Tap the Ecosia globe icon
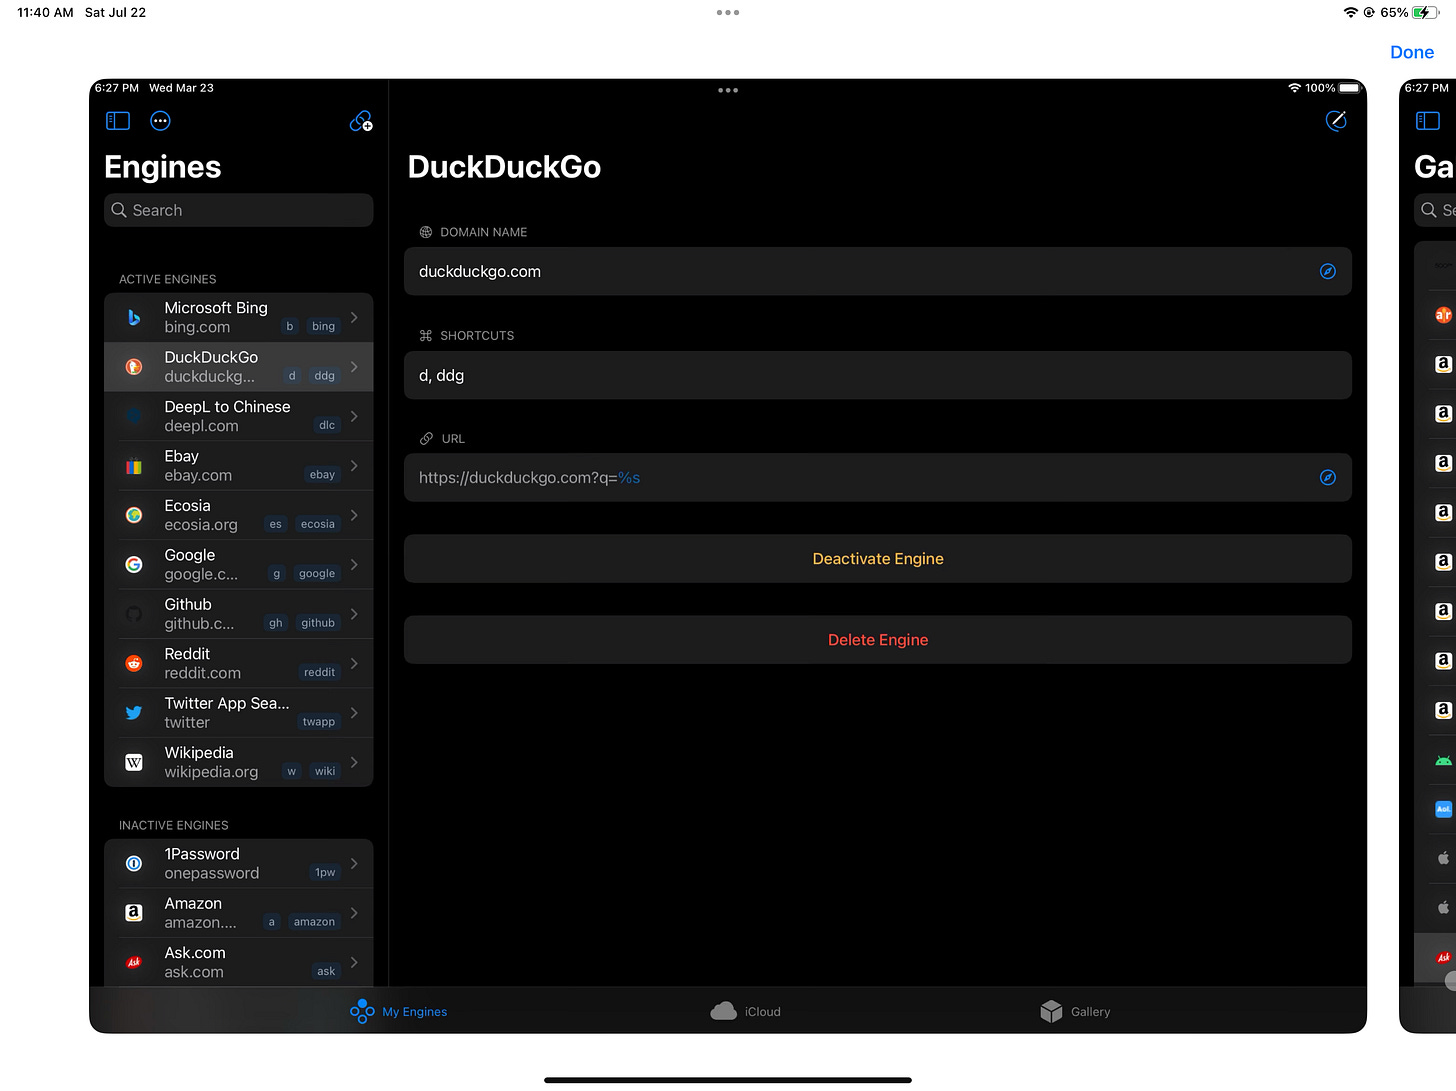Image resolution: width=1456 pixels, height=1091 pixels. tap(134, 515)
